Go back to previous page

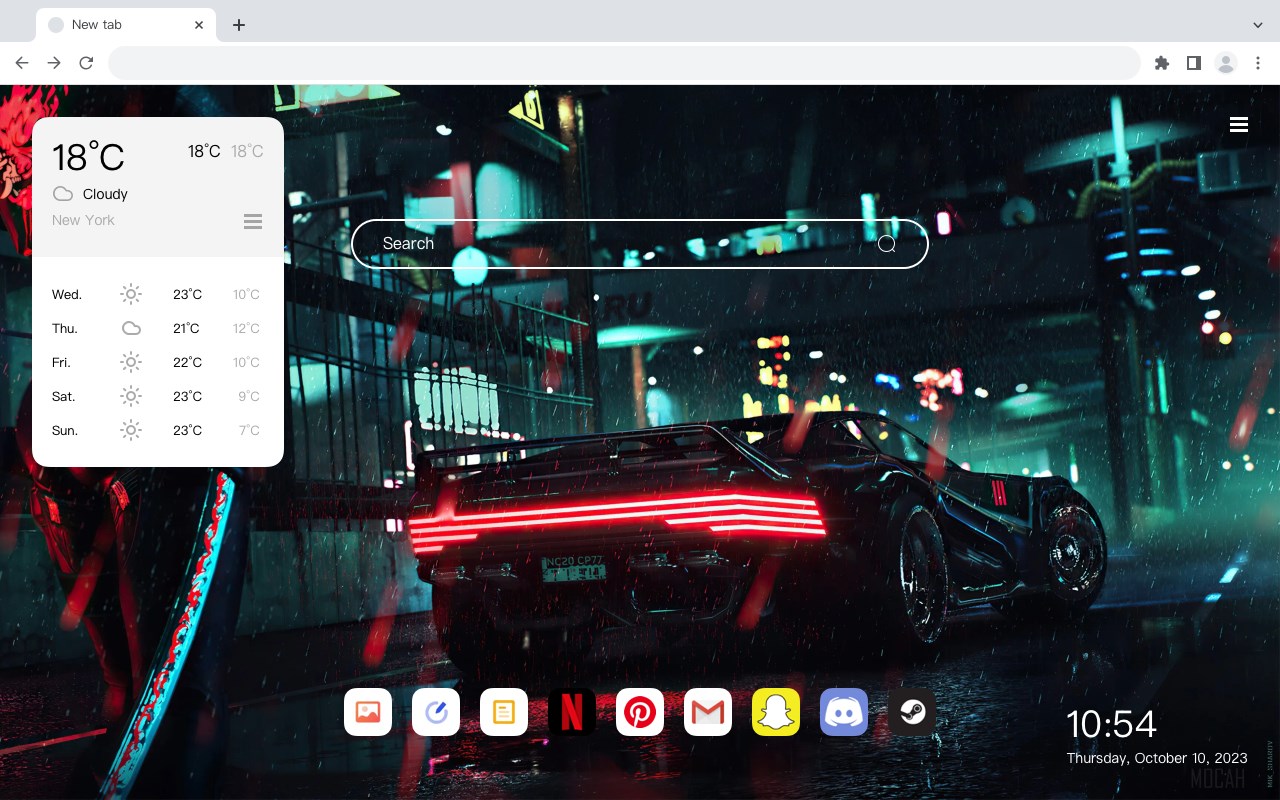(22, 63)
